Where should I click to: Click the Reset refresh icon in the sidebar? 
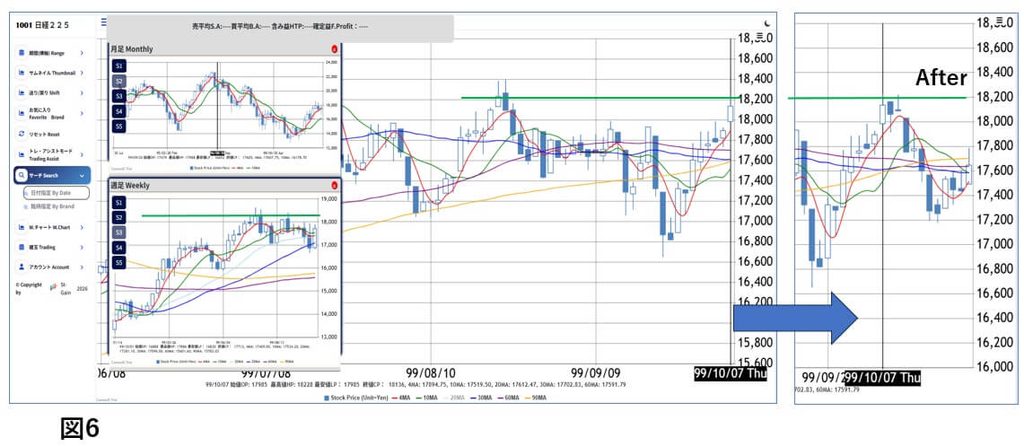pos(22,133)
